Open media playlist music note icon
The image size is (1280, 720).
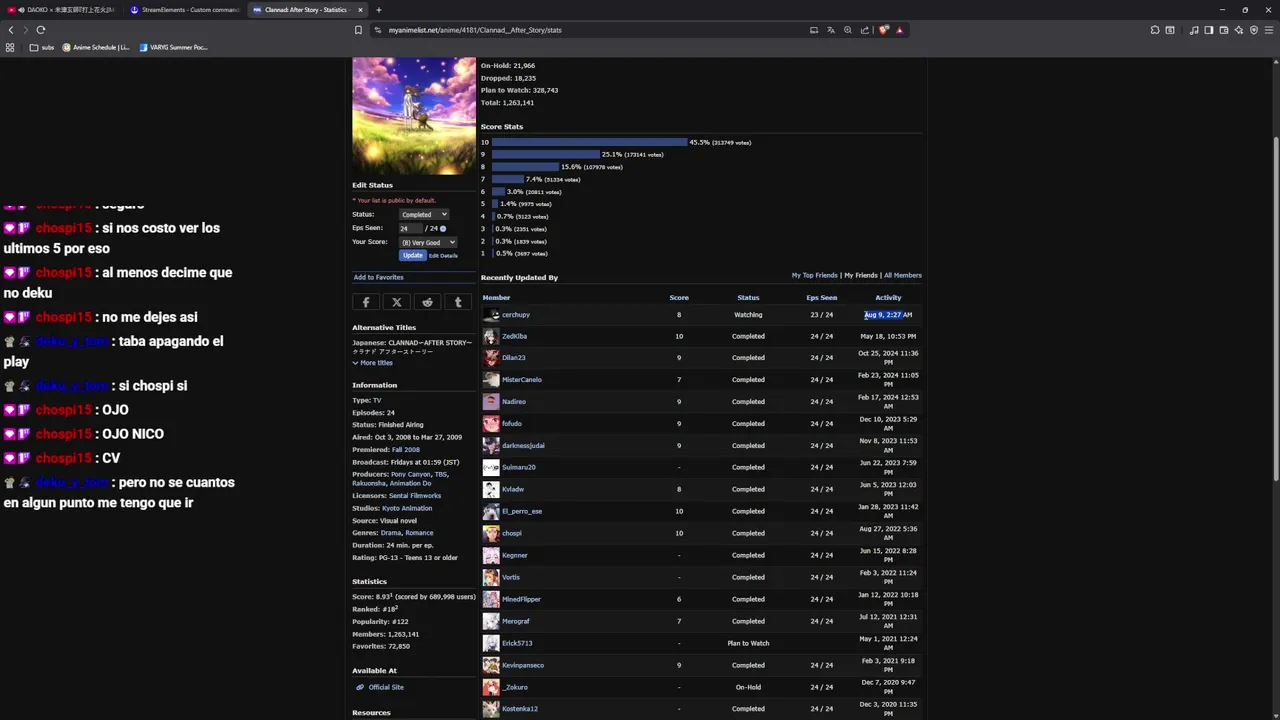point(1193,30)
